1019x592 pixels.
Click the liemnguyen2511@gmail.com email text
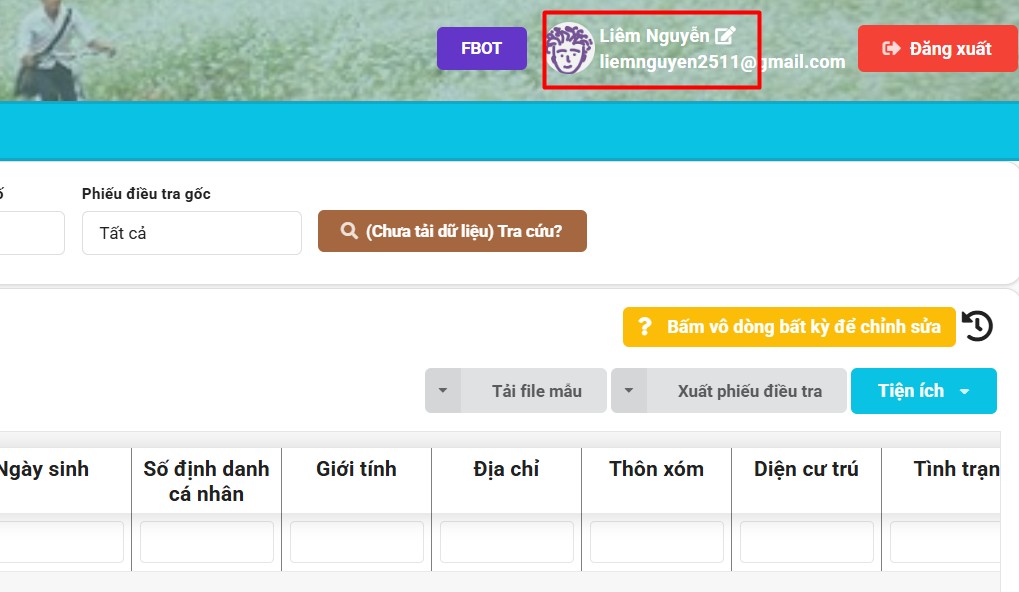[722, 62]
